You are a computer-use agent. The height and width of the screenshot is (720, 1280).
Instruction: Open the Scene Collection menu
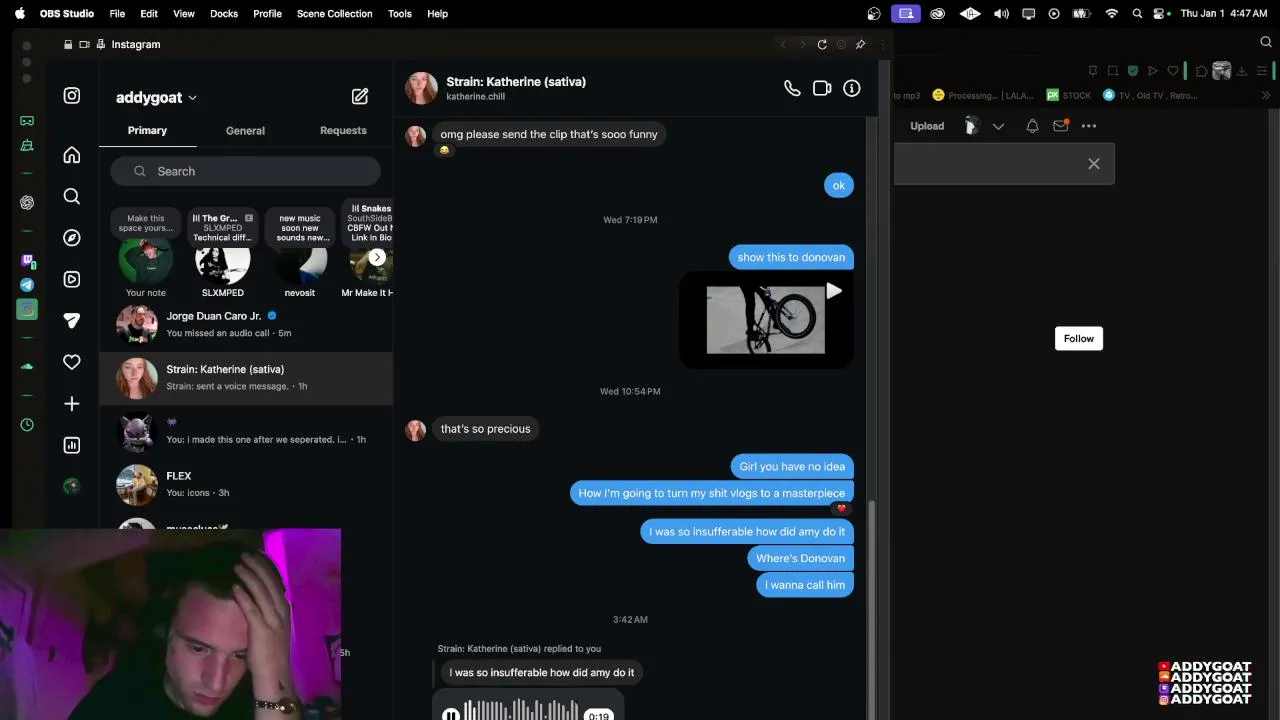[x=334, y=14]
